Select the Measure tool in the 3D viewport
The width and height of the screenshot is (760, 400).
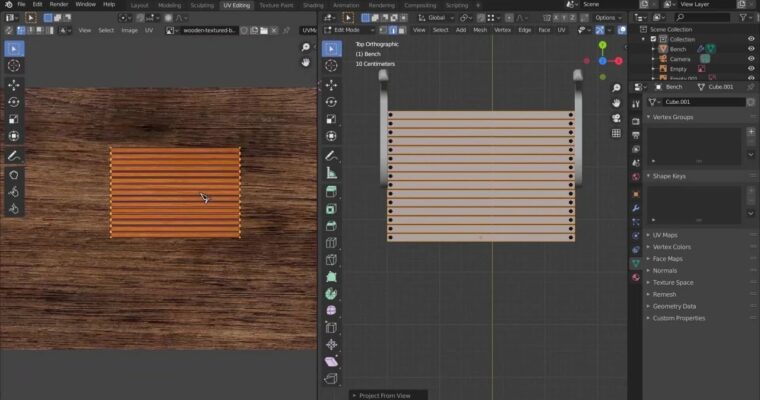click(x=332, y=173)
